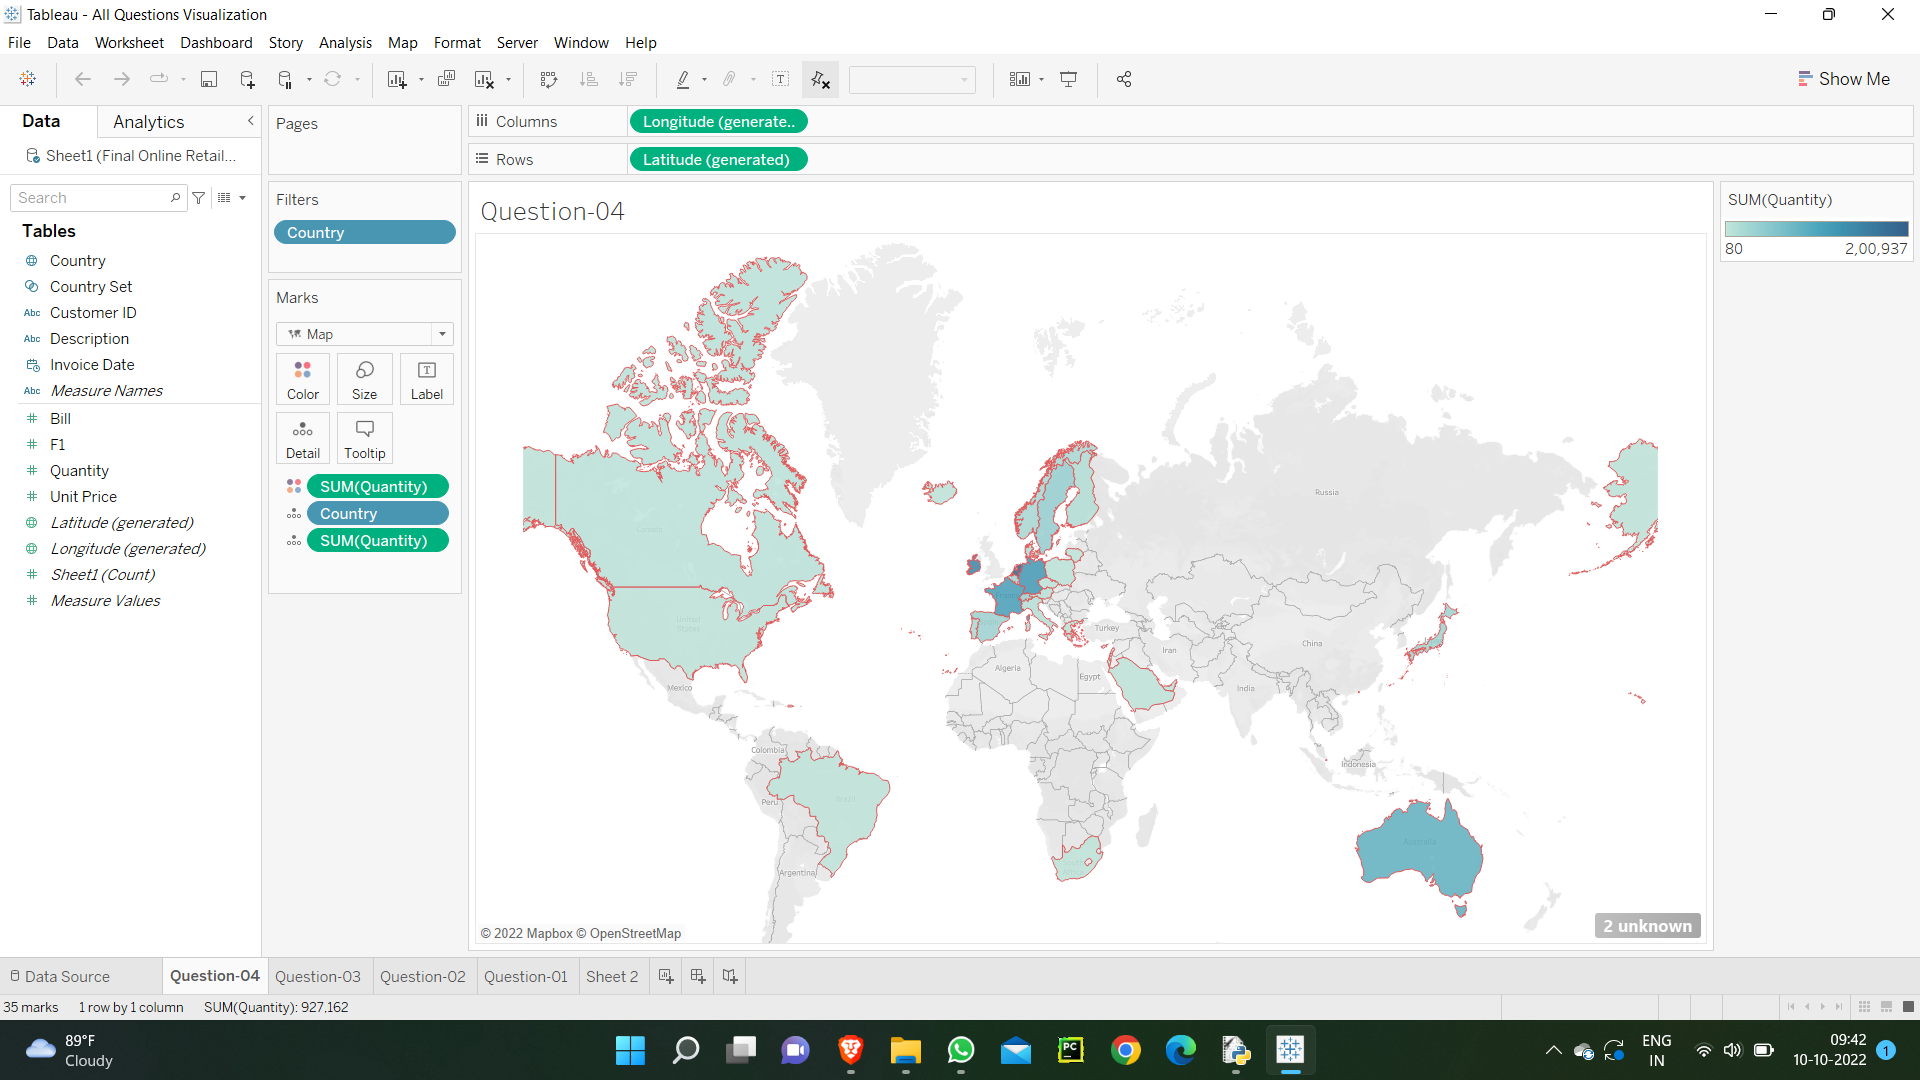Image resolution: width=1920 pixels, height=1080 pixels.
Task: Toggle the Highlight pen tool
Action: pyautogui.click(x=683, y=79)
